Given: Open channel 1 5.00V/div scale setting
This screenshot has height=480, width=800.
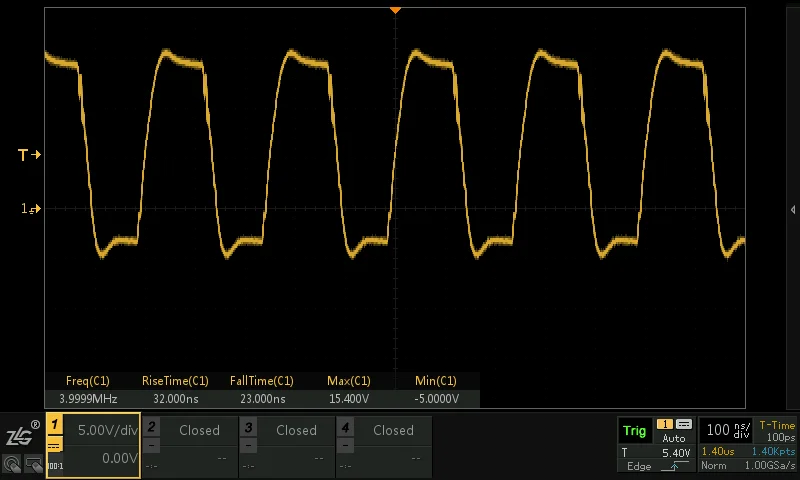Looking at the screenshot, I should (108, 431).
